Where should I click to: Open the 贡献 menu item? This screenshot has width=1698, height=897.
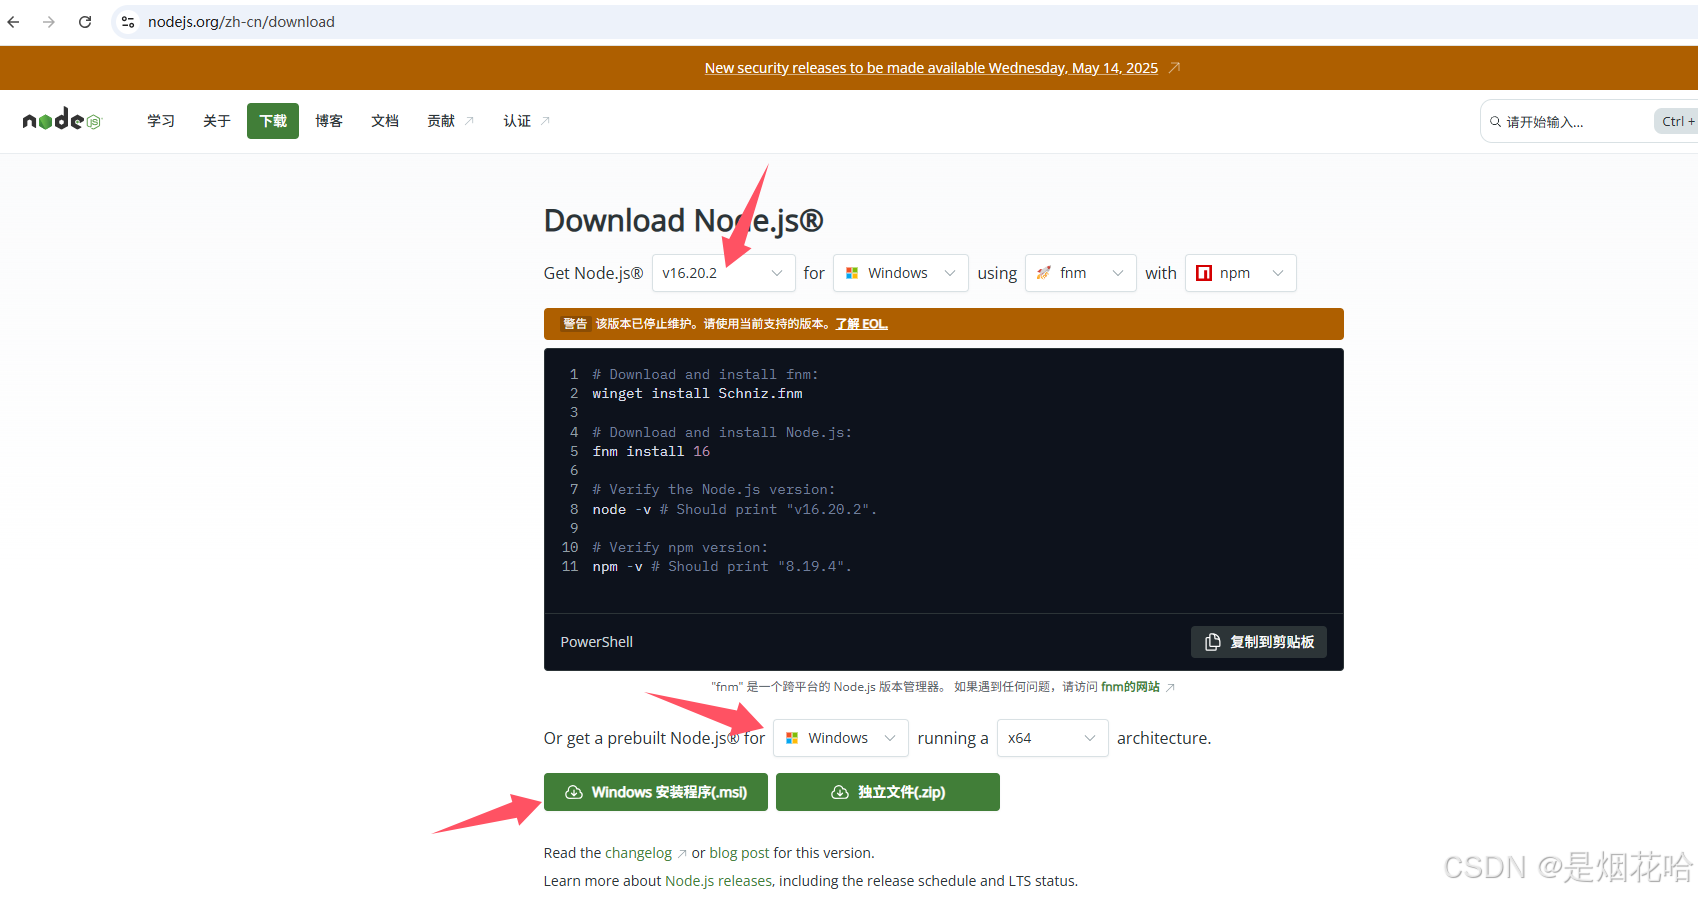point(450,121)
